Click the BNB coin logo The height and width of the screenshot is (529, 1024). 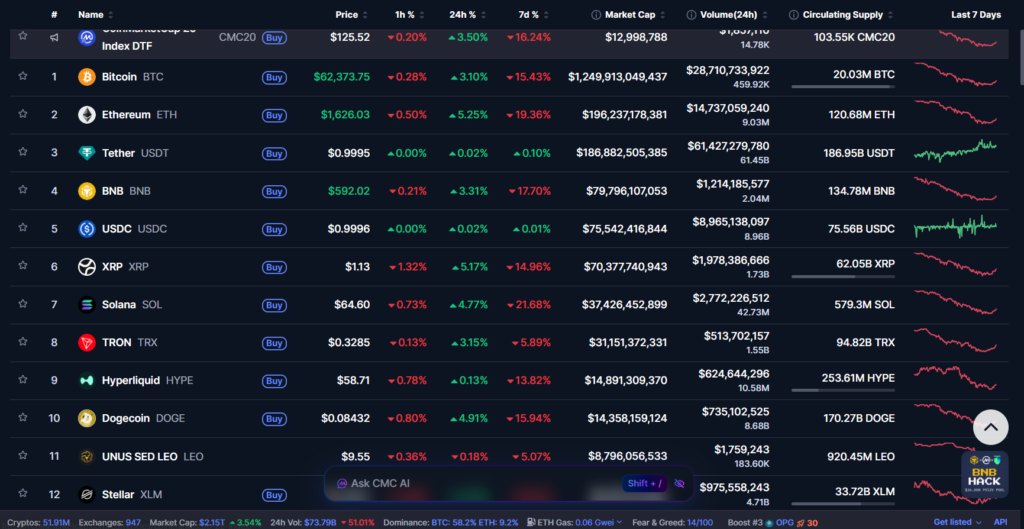(87, 191)
